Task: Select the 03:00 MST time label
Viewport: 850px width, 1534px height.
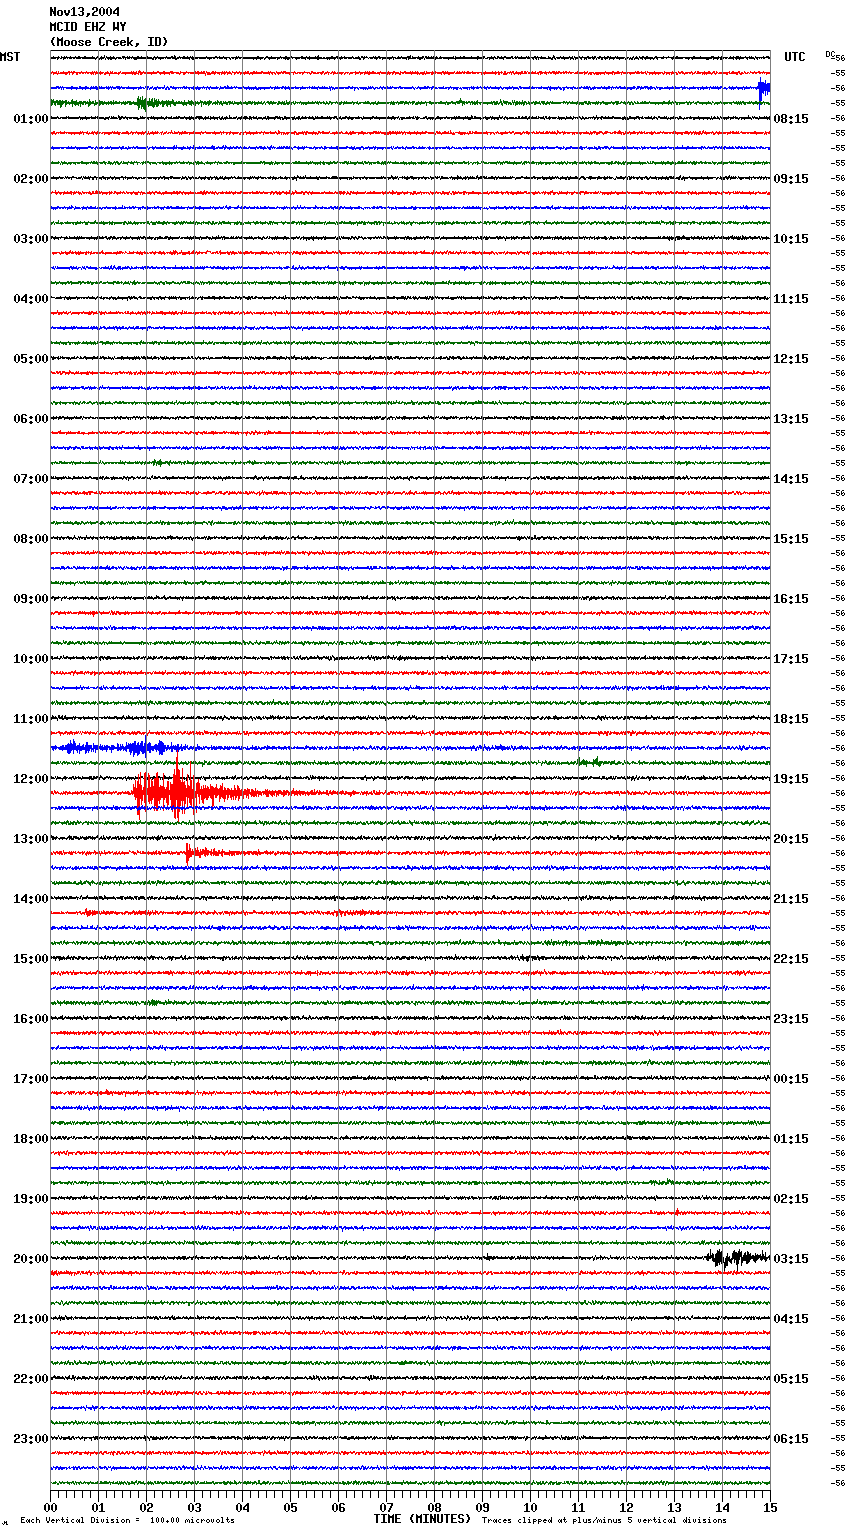Action: pyautogui.click(x=31, y=239)
